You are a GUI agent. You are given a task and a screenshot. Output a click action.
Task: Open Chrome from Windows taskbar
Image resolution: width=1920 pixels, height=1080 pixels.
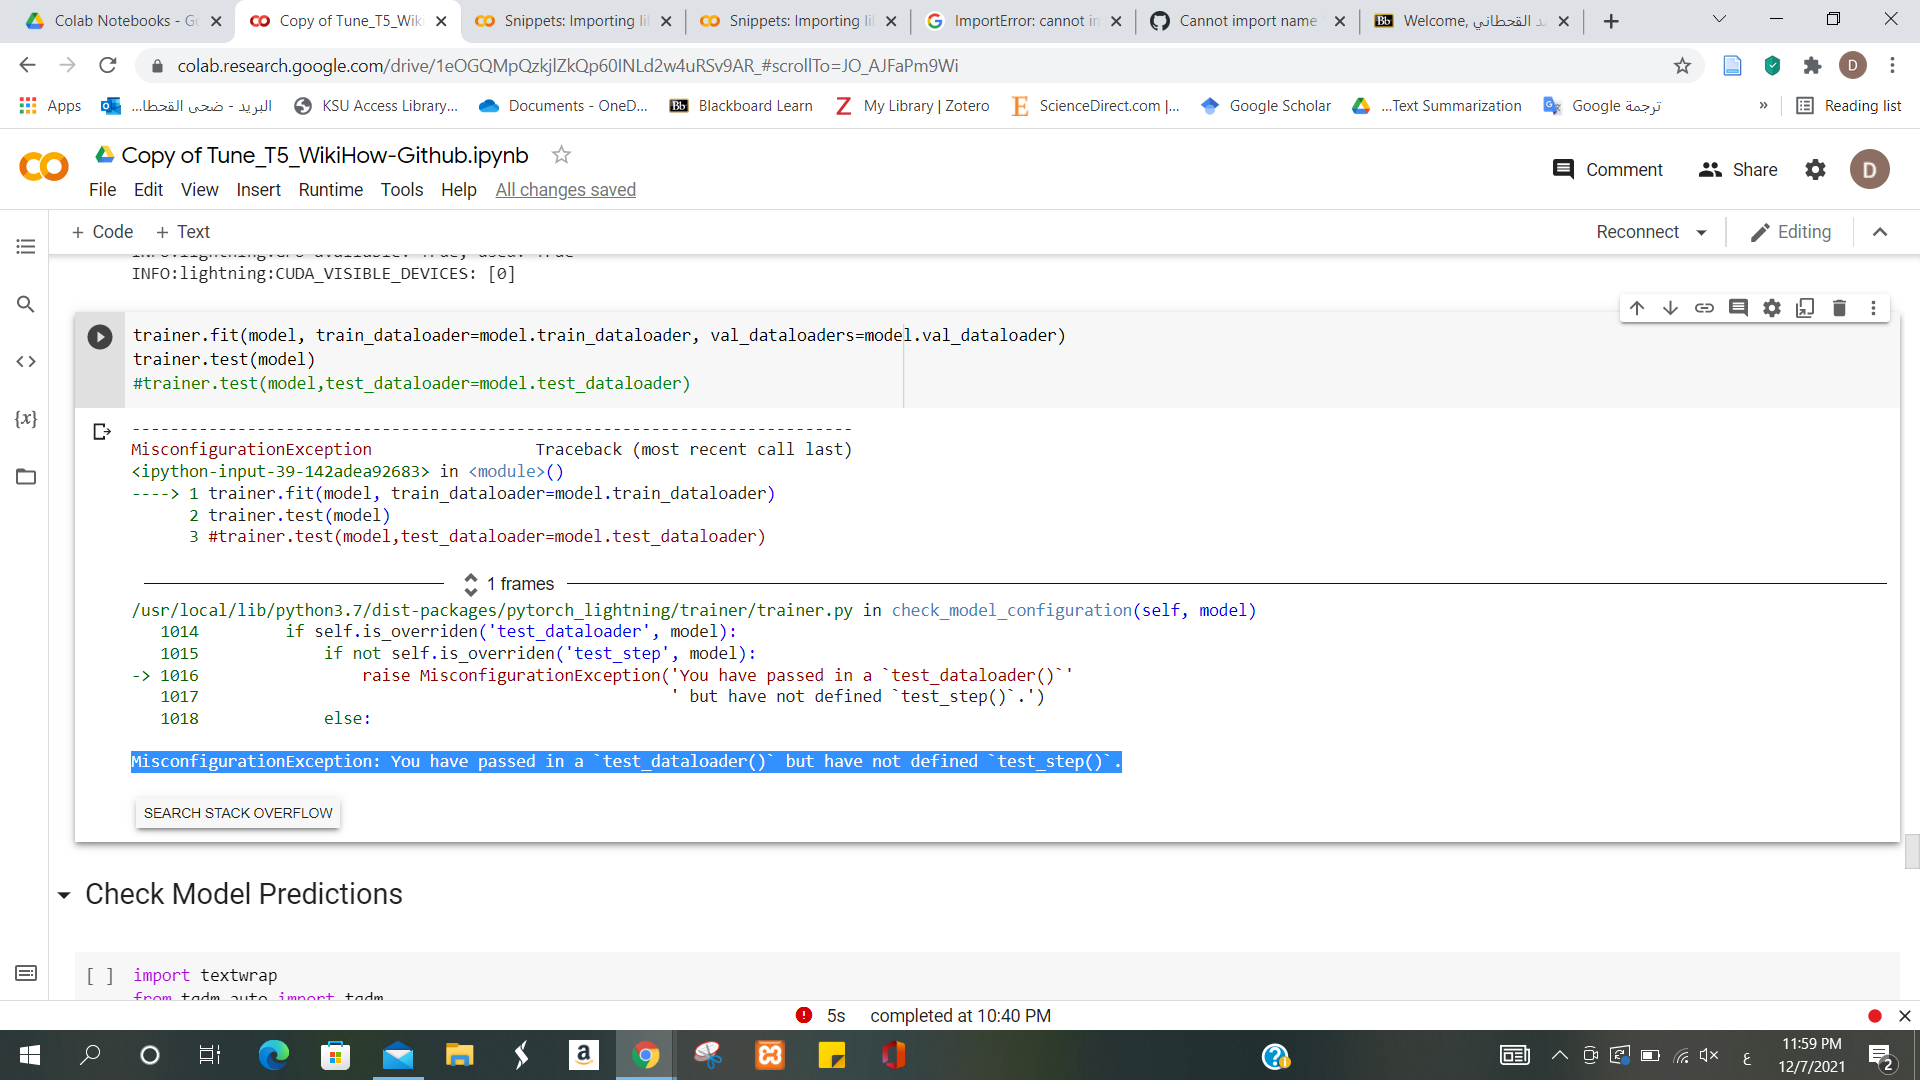(x=646, y=1055)
